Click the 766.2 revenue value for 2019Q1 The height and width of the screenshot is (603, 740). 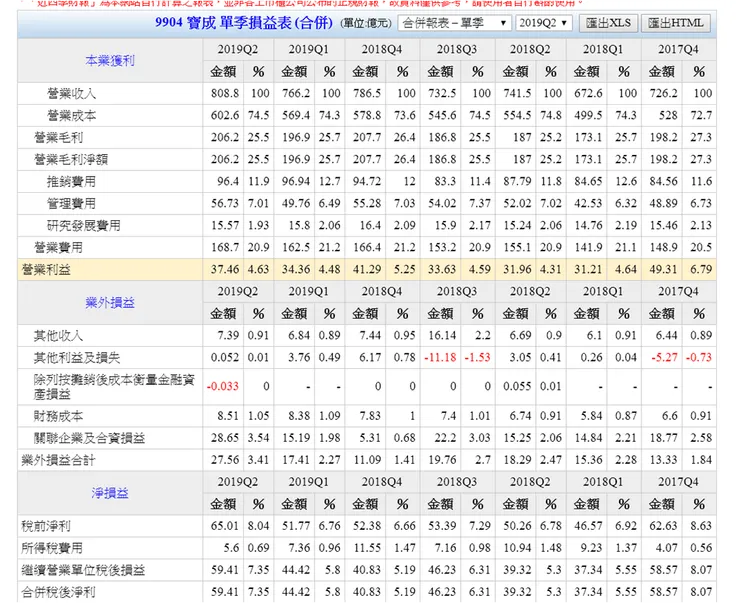coord(296,93)
